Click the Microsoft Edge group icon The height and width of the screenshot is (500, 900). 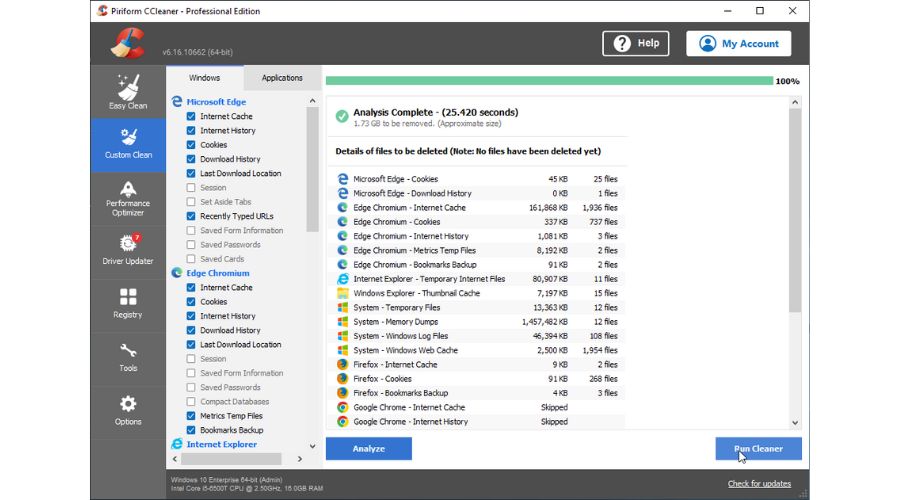point(177,102)
